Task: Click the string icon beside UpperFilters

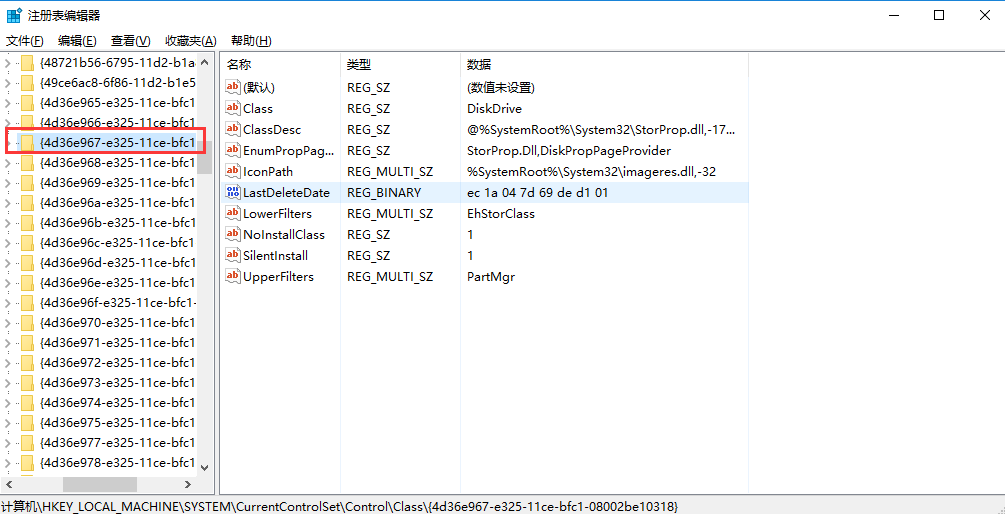Action: point(233,276)
